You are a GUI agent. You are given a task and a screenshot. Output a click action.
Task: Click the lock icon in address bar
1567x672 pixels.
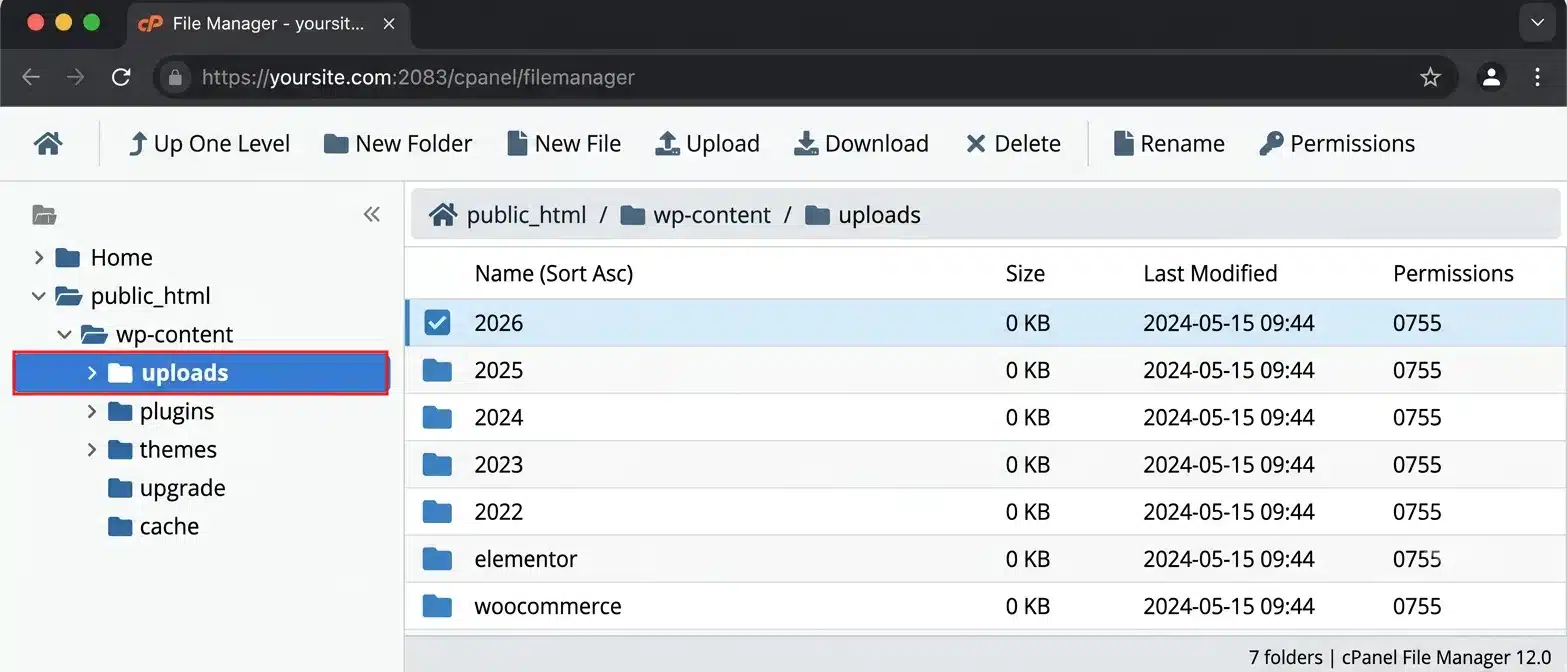(x=176, y=77)
